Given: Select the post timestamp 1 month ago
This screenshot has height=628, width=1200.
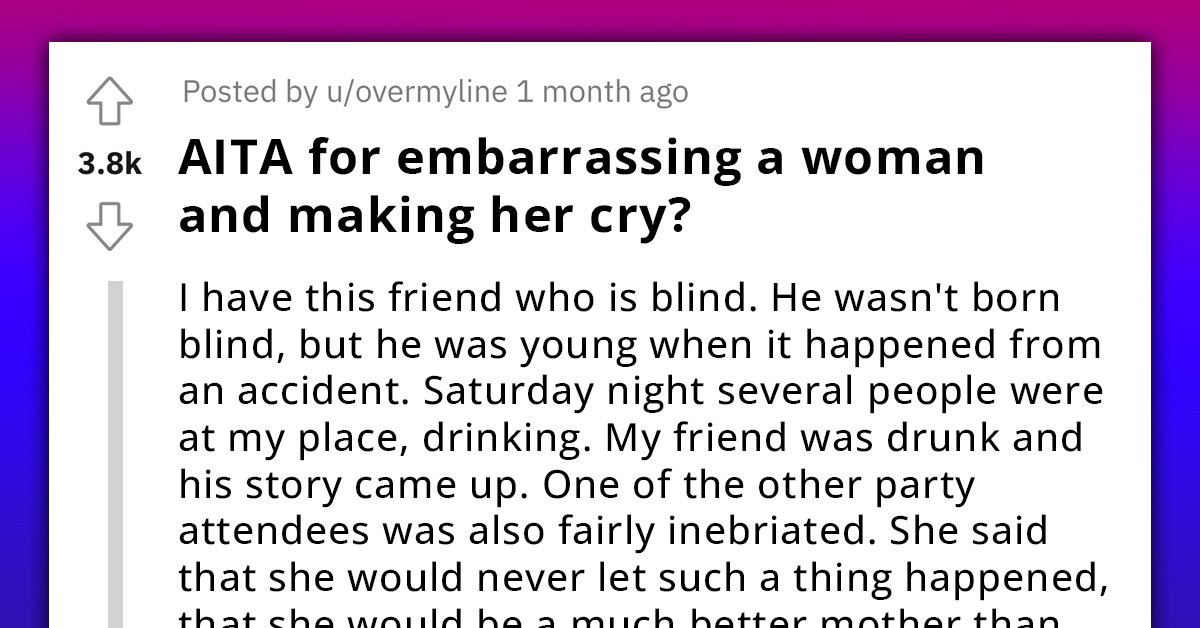Looking at the screenshot, I should click(x=600, y=91).
